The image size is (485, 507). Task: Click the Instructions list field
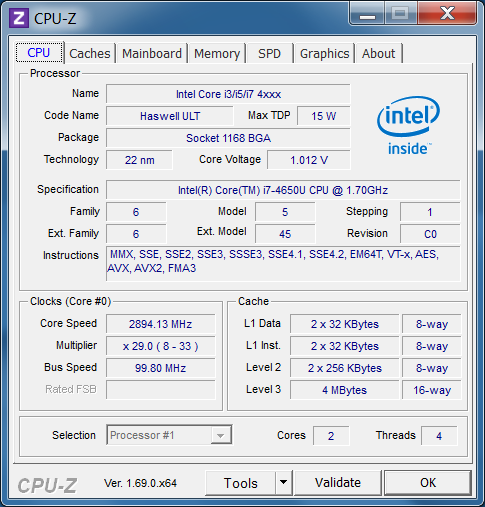pos(283,263)
